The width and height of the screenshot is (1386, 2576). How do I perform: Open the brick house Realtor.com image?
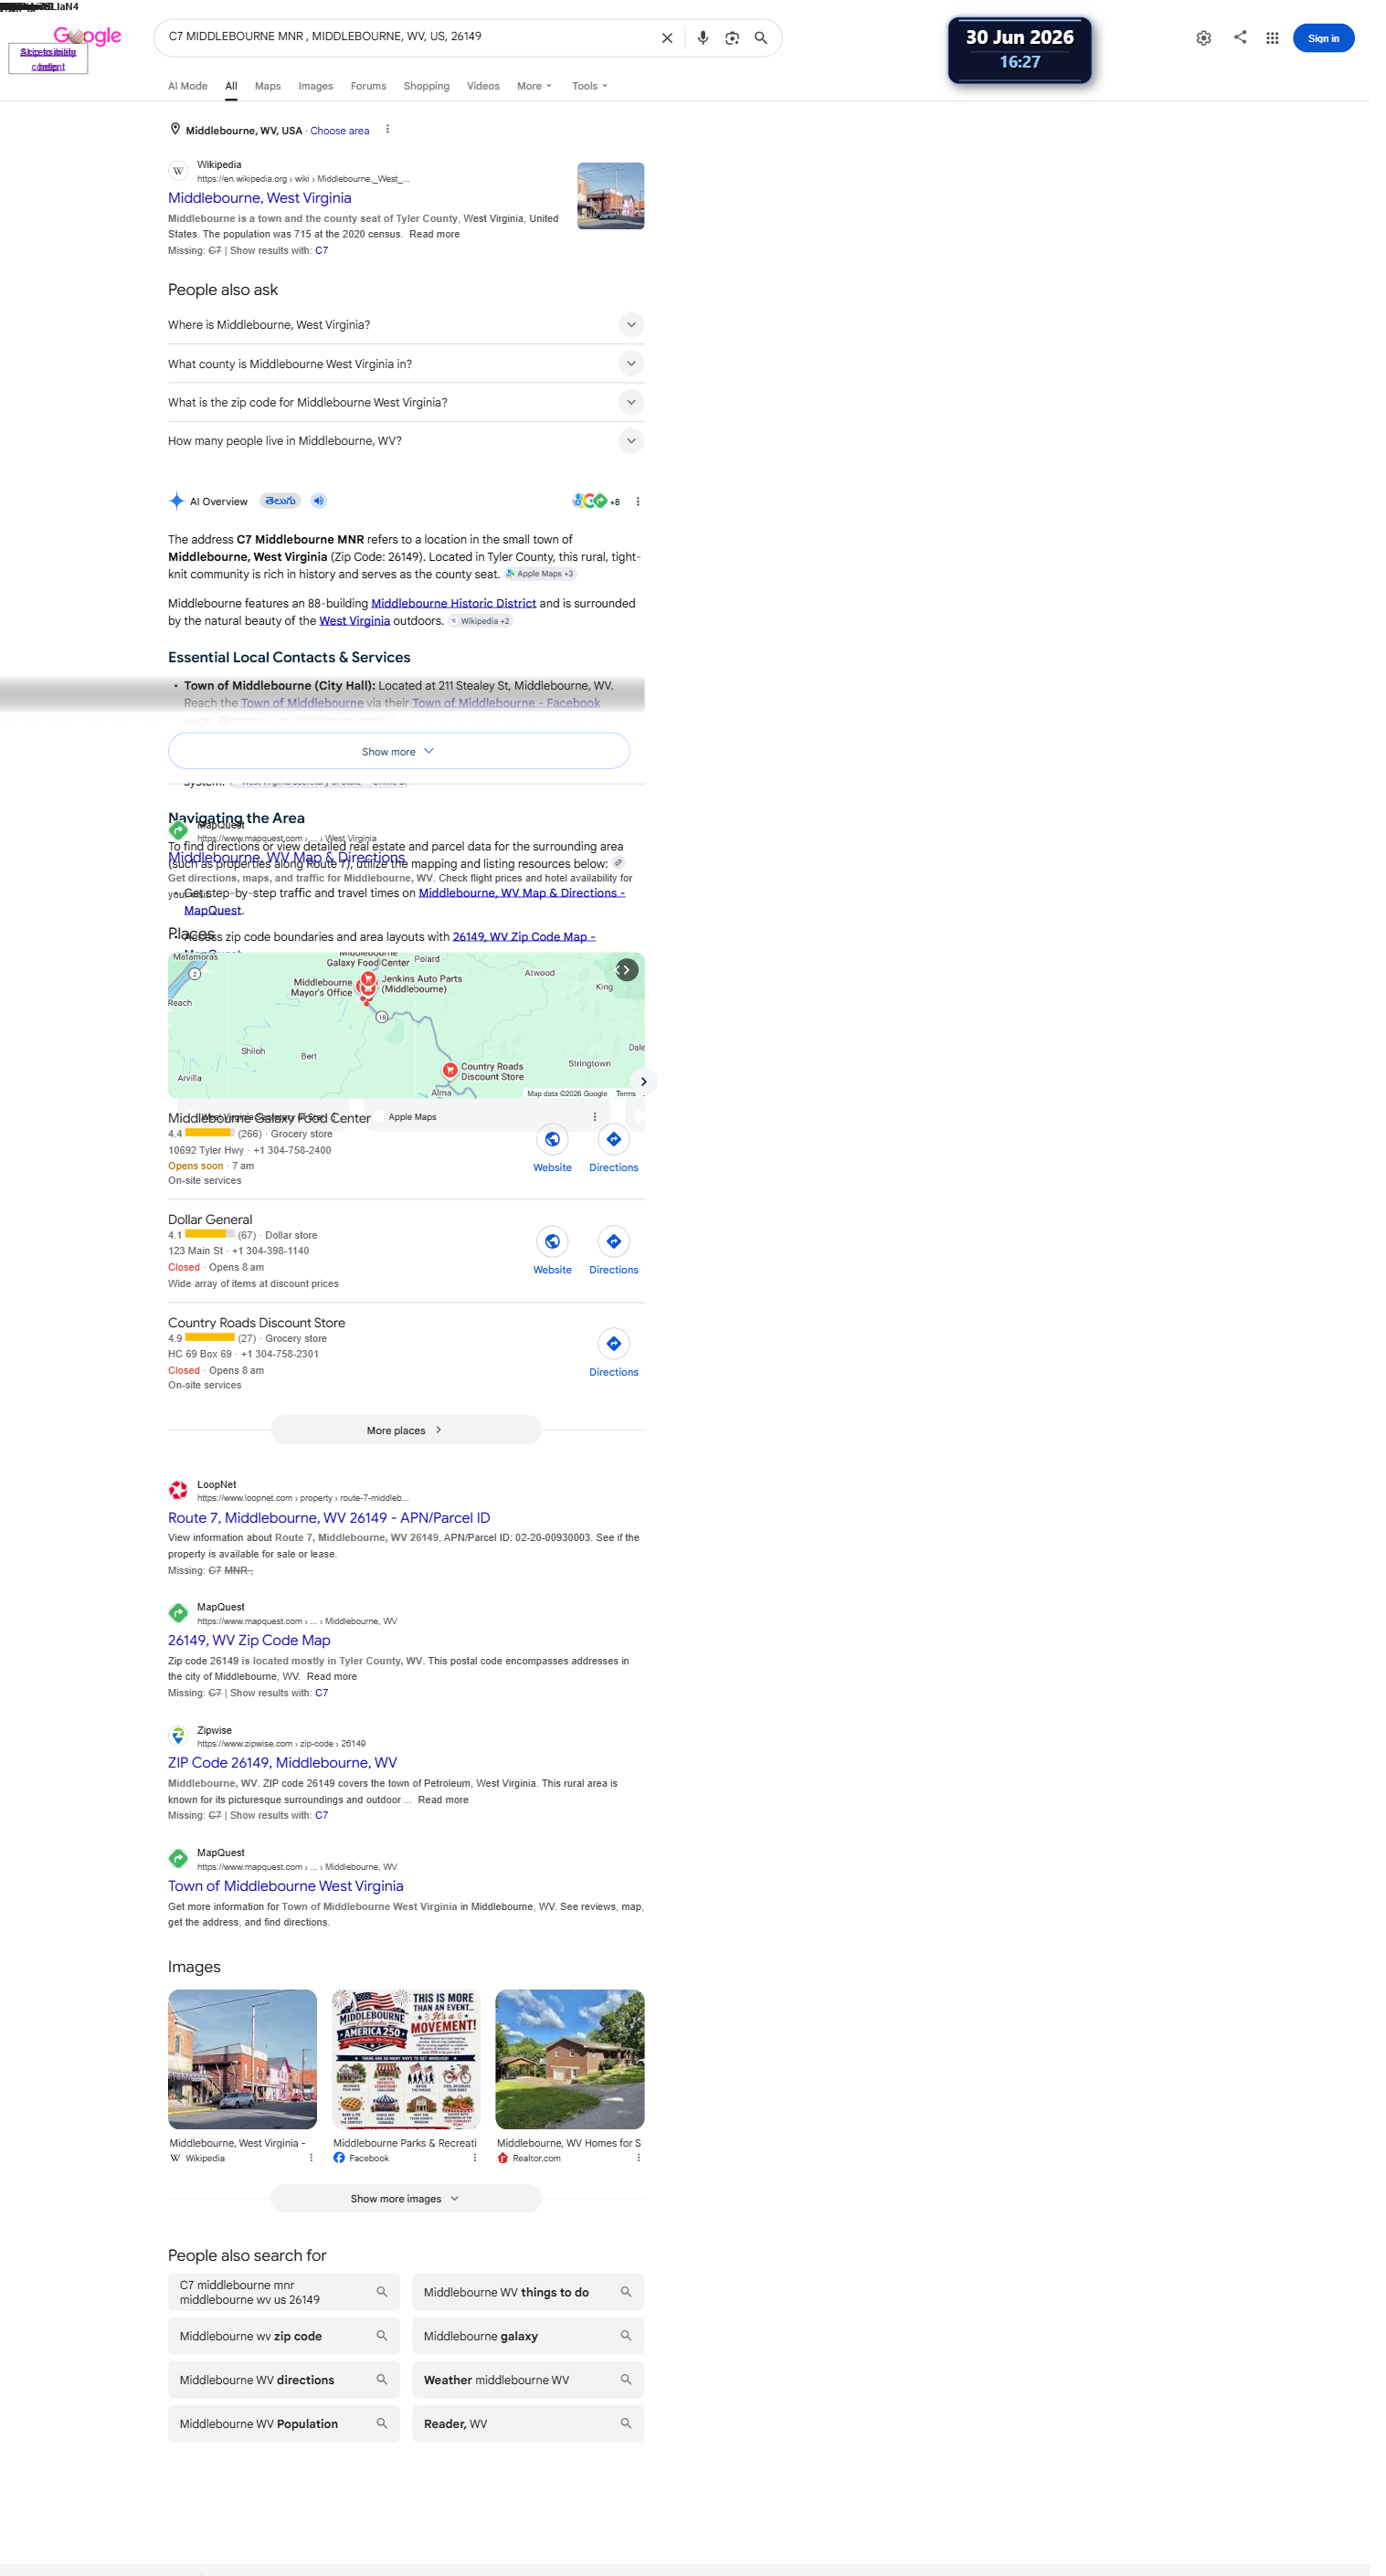click(570, 2059)
